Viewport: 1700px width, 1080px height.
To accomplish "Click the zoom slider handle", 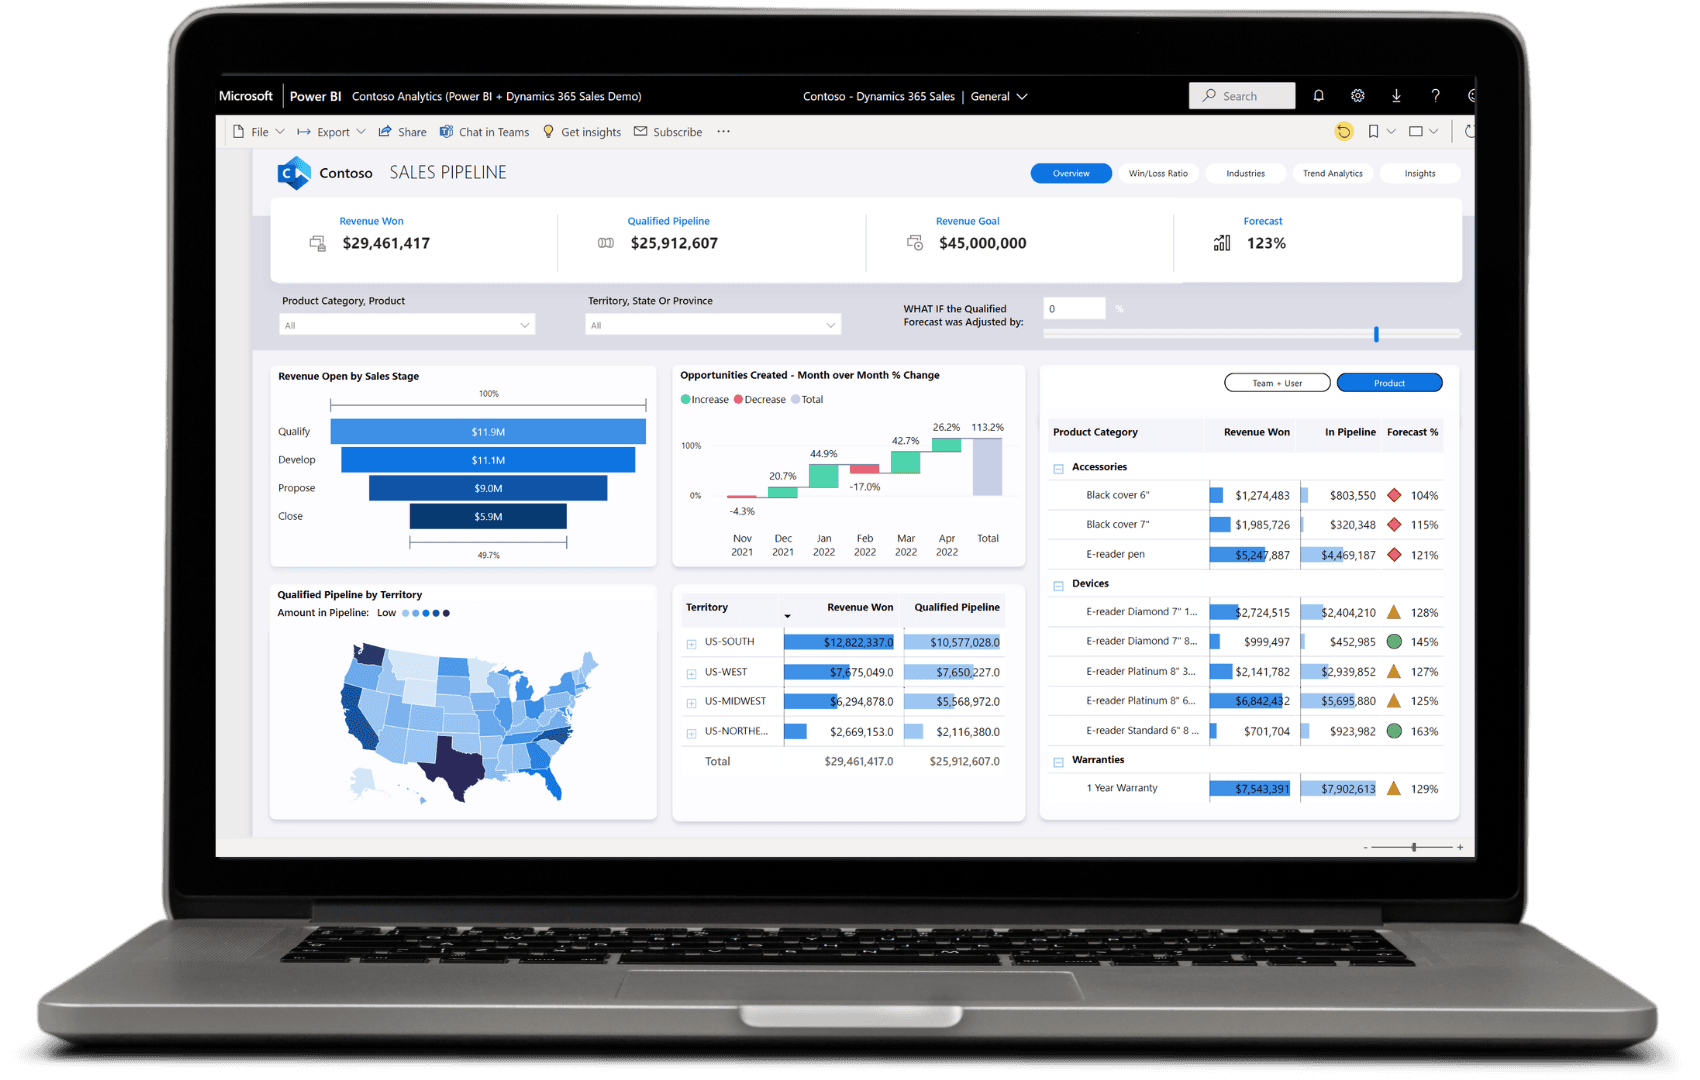I will pyautogui.click(x=1414, y=847).
